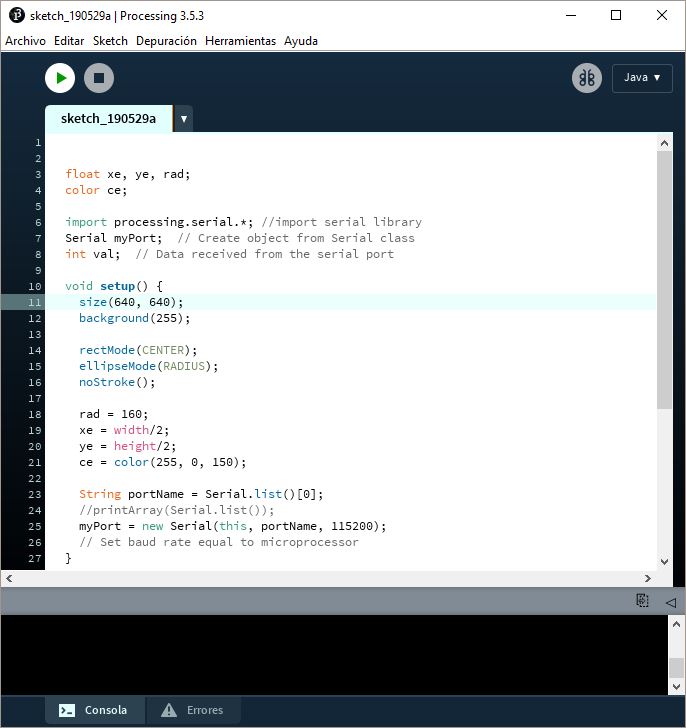Click 'ce = color(255, 0, 150);' line
The width and height of the screenshot is (686, 728).
(x=162, y=462)
